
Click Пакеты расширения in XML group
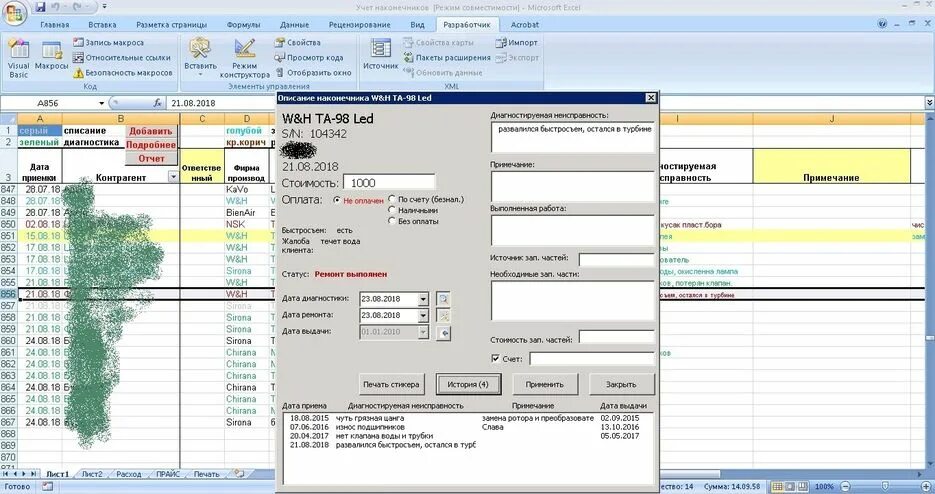tap(447, 57)
